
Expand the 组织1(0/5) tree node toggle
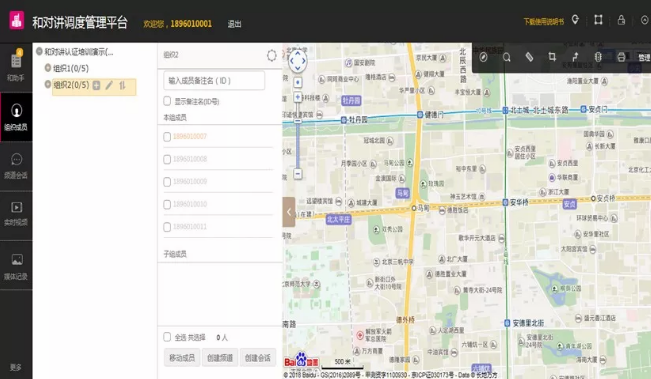tap(48, 68)
